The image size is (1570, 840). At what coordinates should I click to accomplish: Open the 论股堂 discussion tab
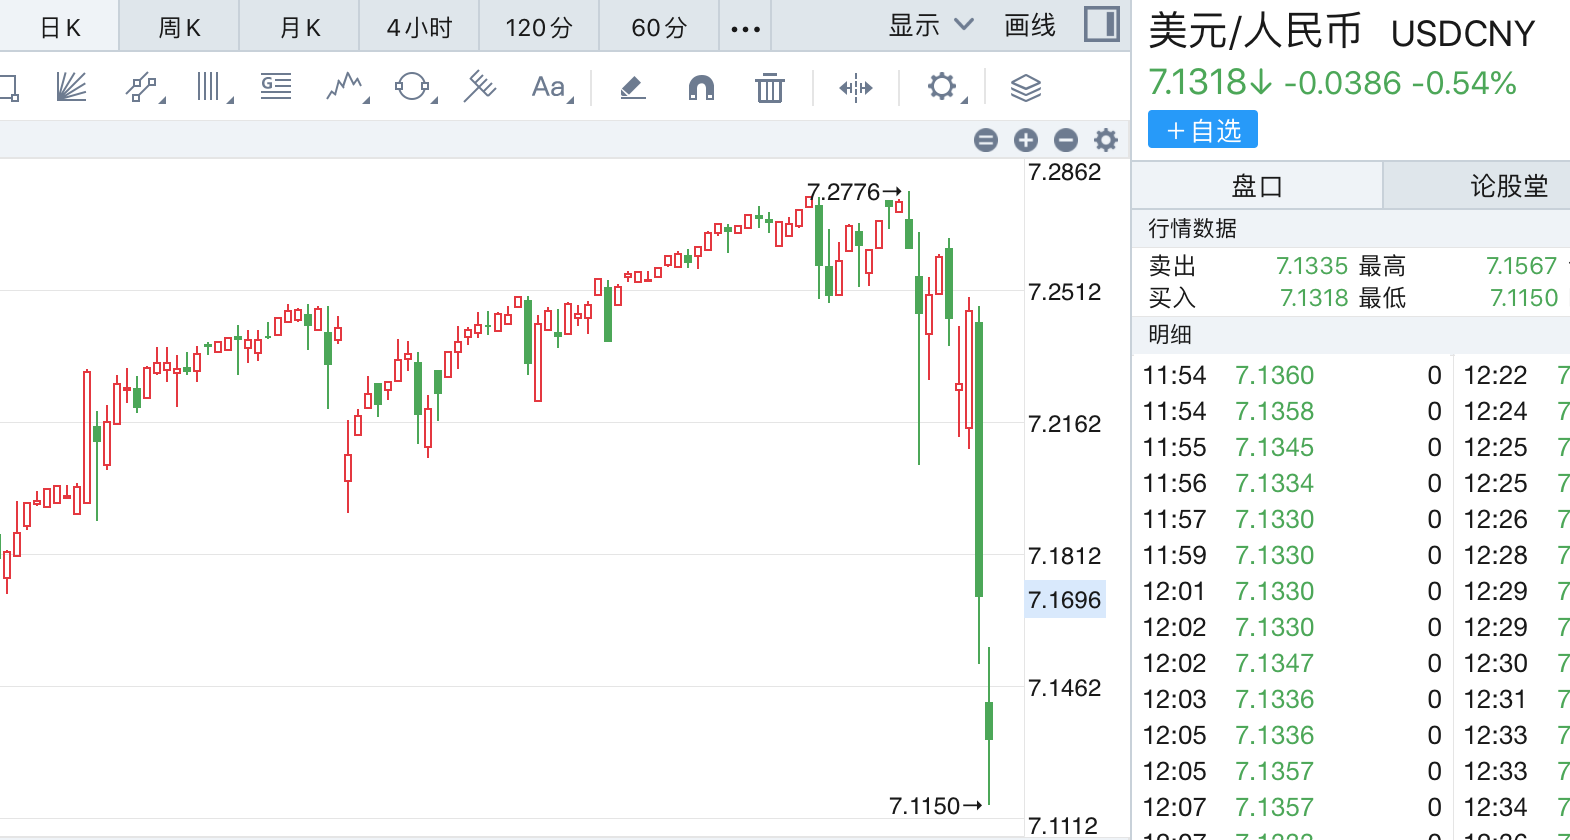1508,186
